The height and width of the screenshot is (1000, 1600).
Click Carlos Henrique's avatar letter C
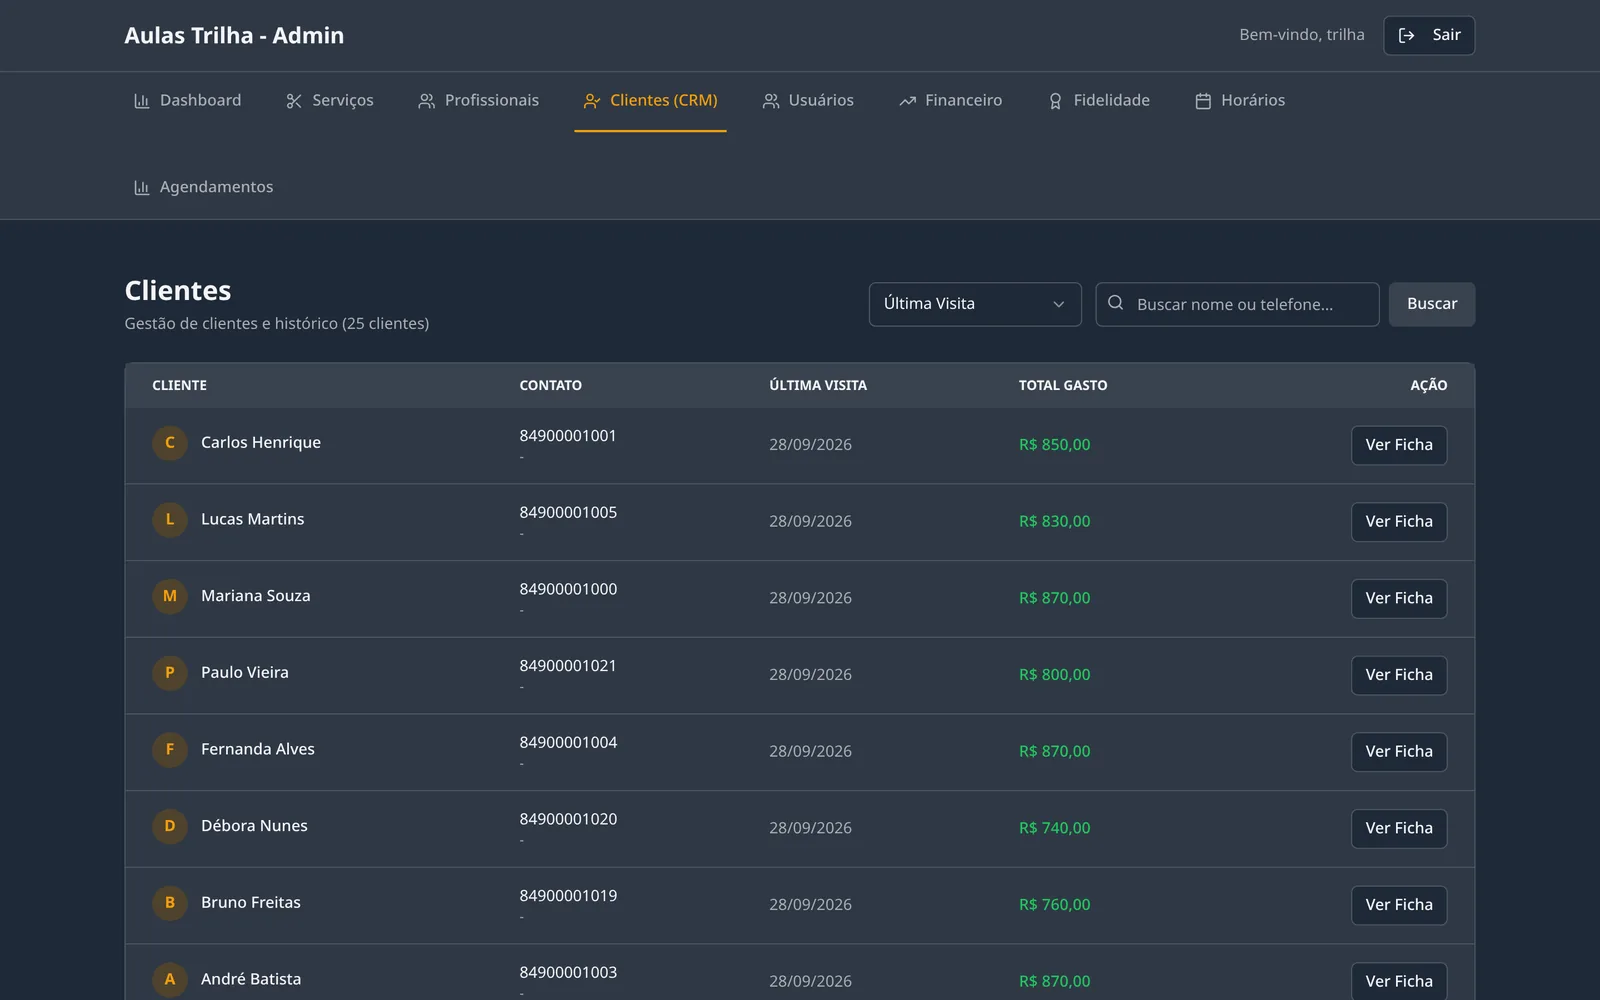click(x=170, y=442)
